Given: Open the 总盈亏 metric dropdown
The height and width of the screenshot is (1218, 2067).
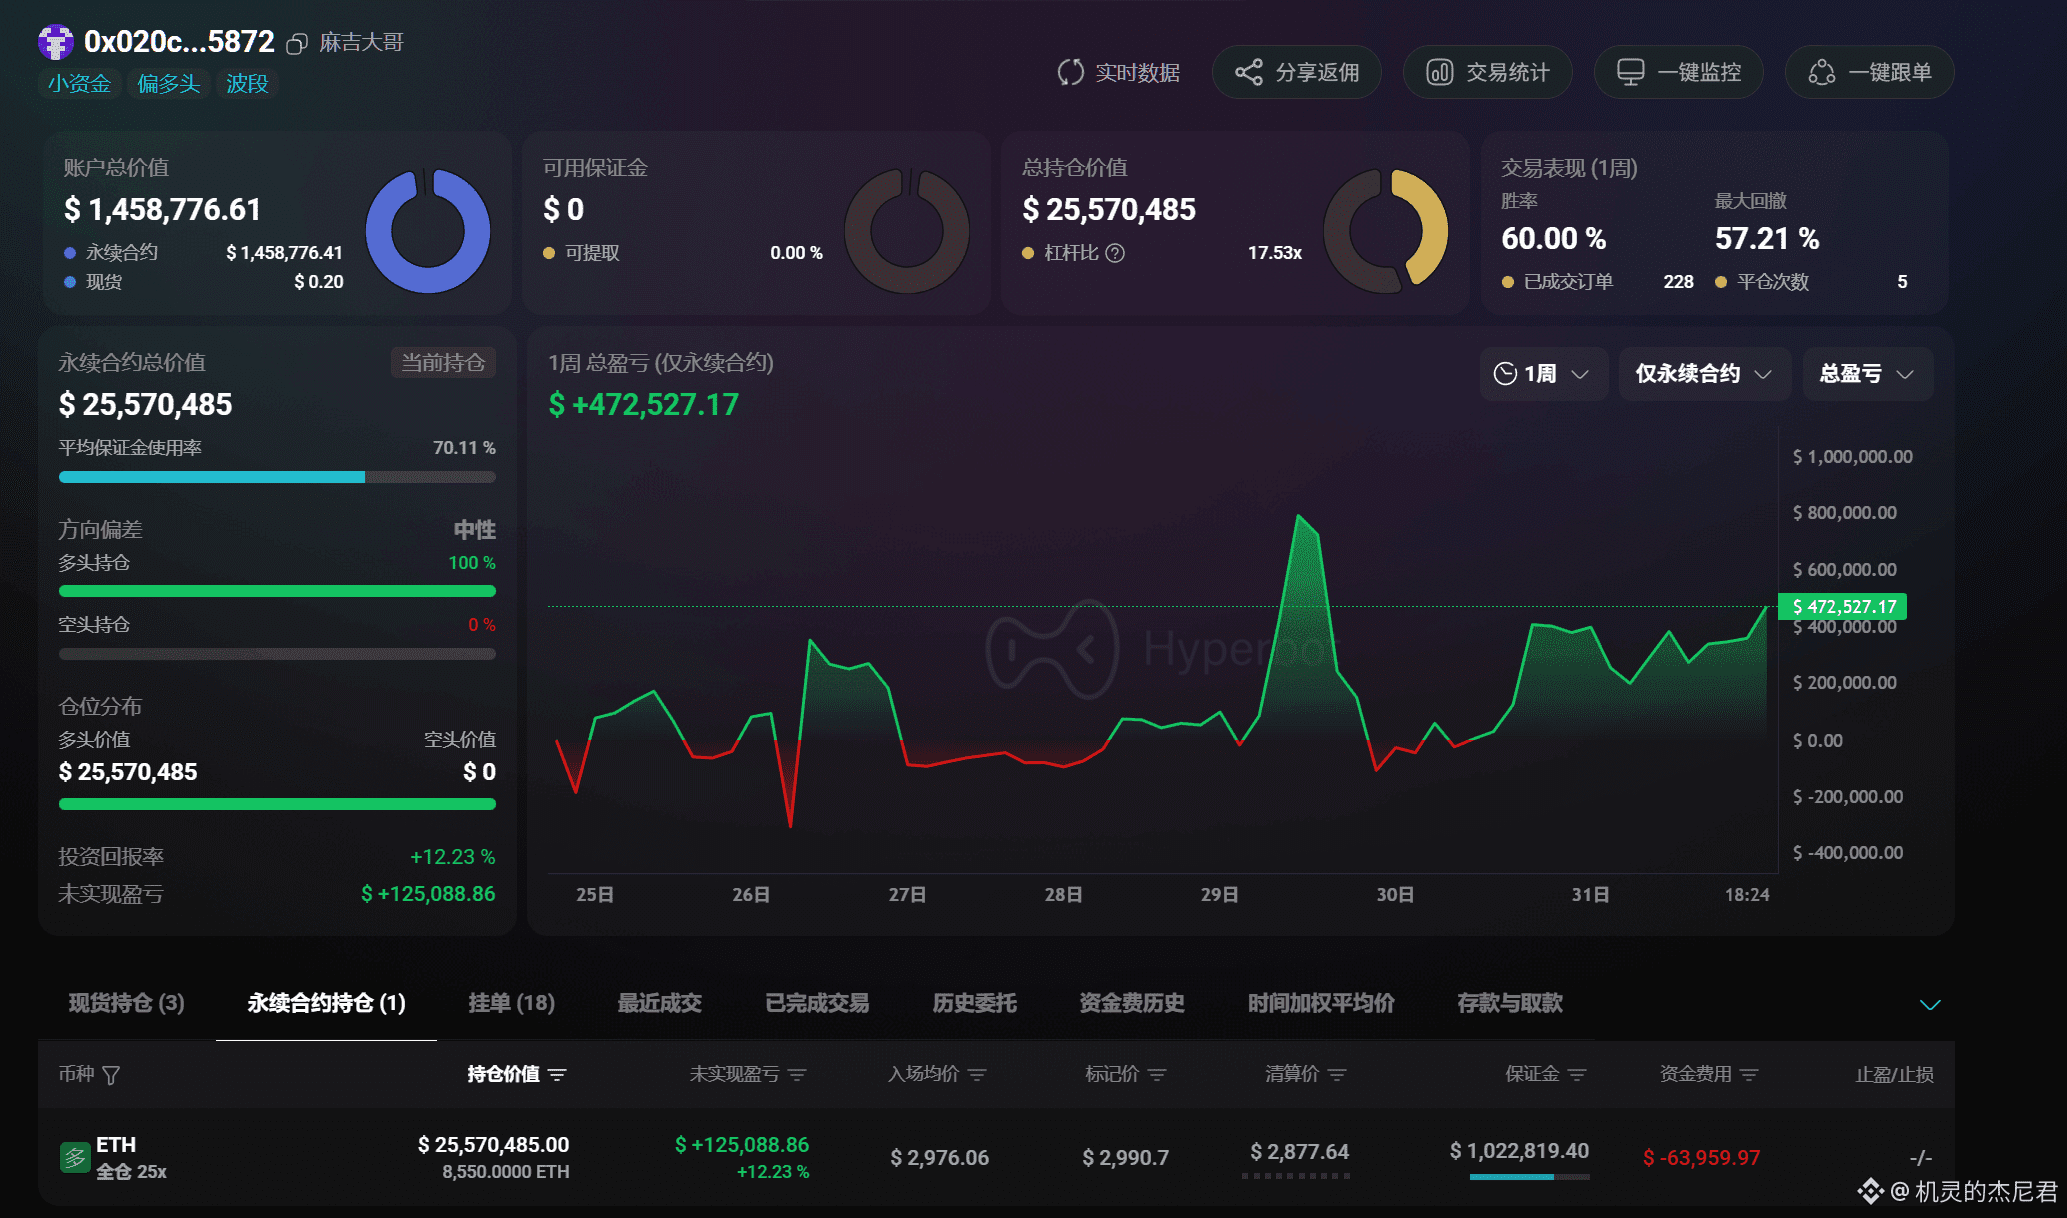Looking at the screenshot, I should click(x=1866, y=374).
